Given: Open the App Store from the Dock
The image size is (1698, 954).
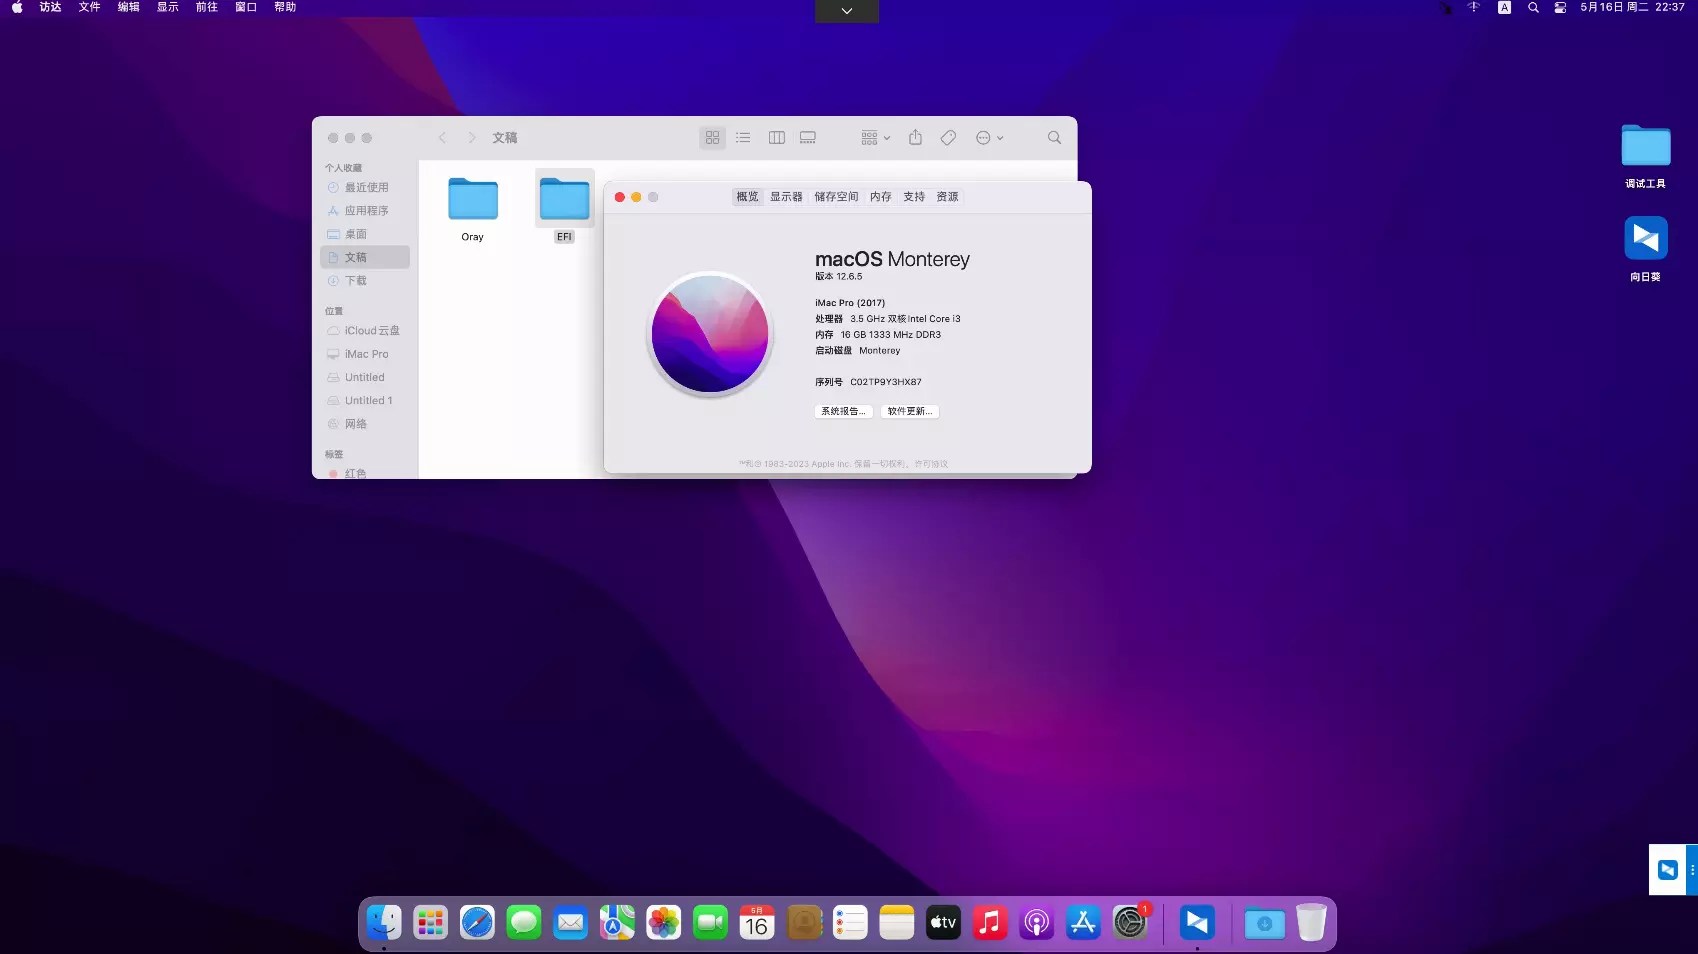Looking at the screenshot, I should pos(1082,922).
